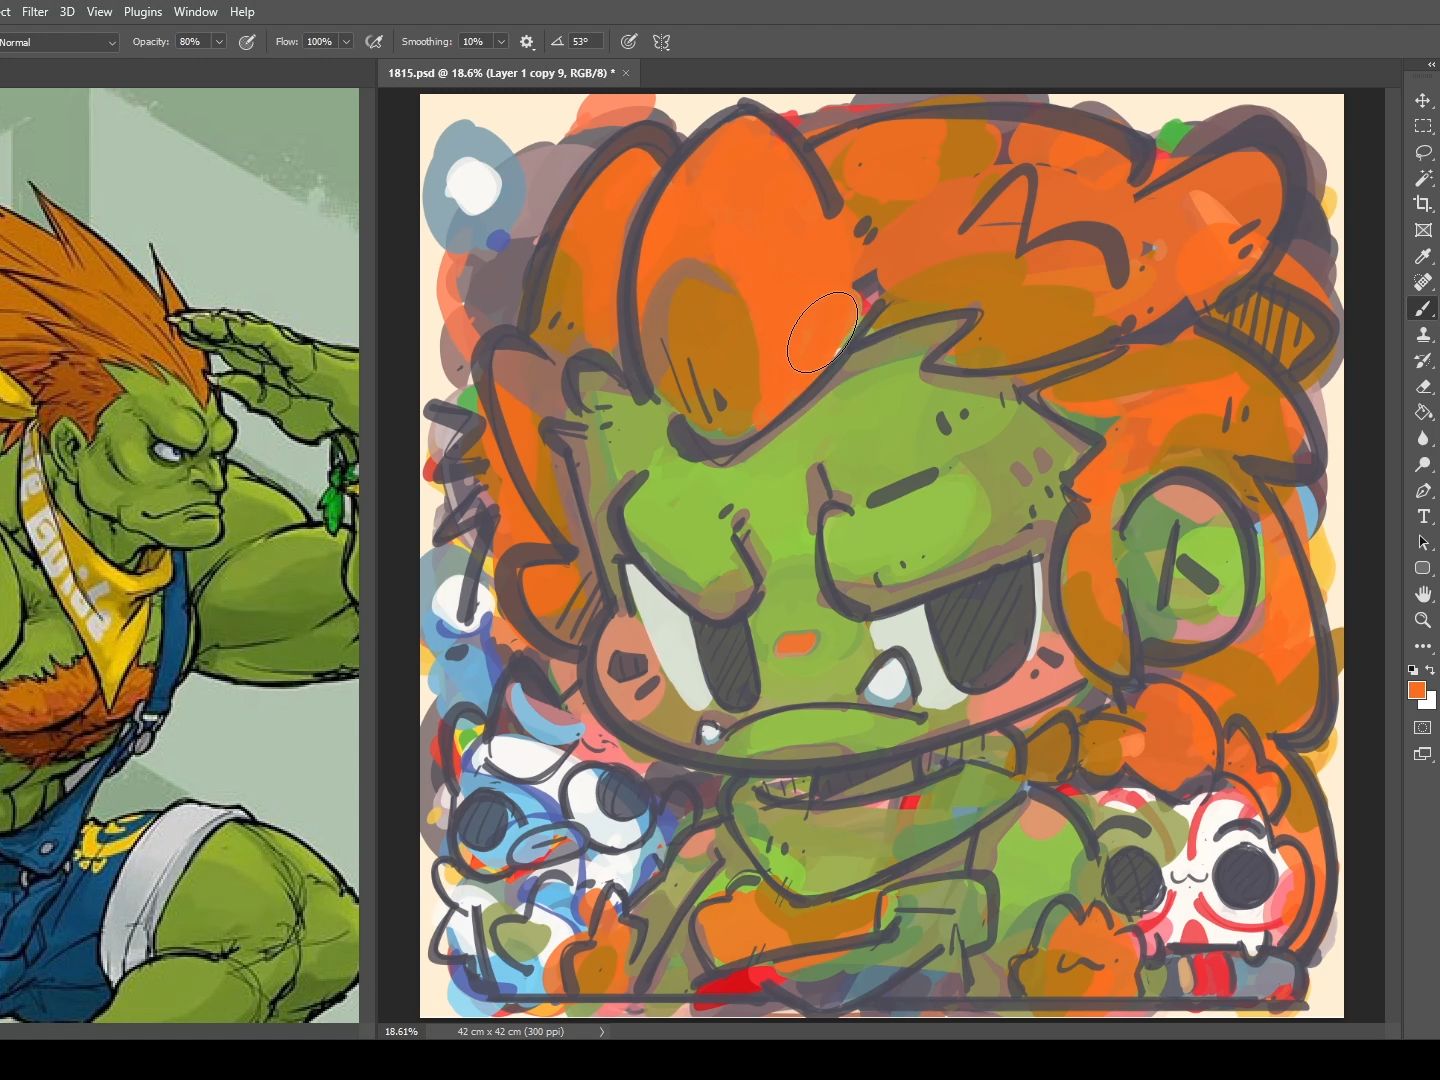Viewport: 1440px width, 1080px height.
Task: Select the Crop tool
Action: 1423,204
